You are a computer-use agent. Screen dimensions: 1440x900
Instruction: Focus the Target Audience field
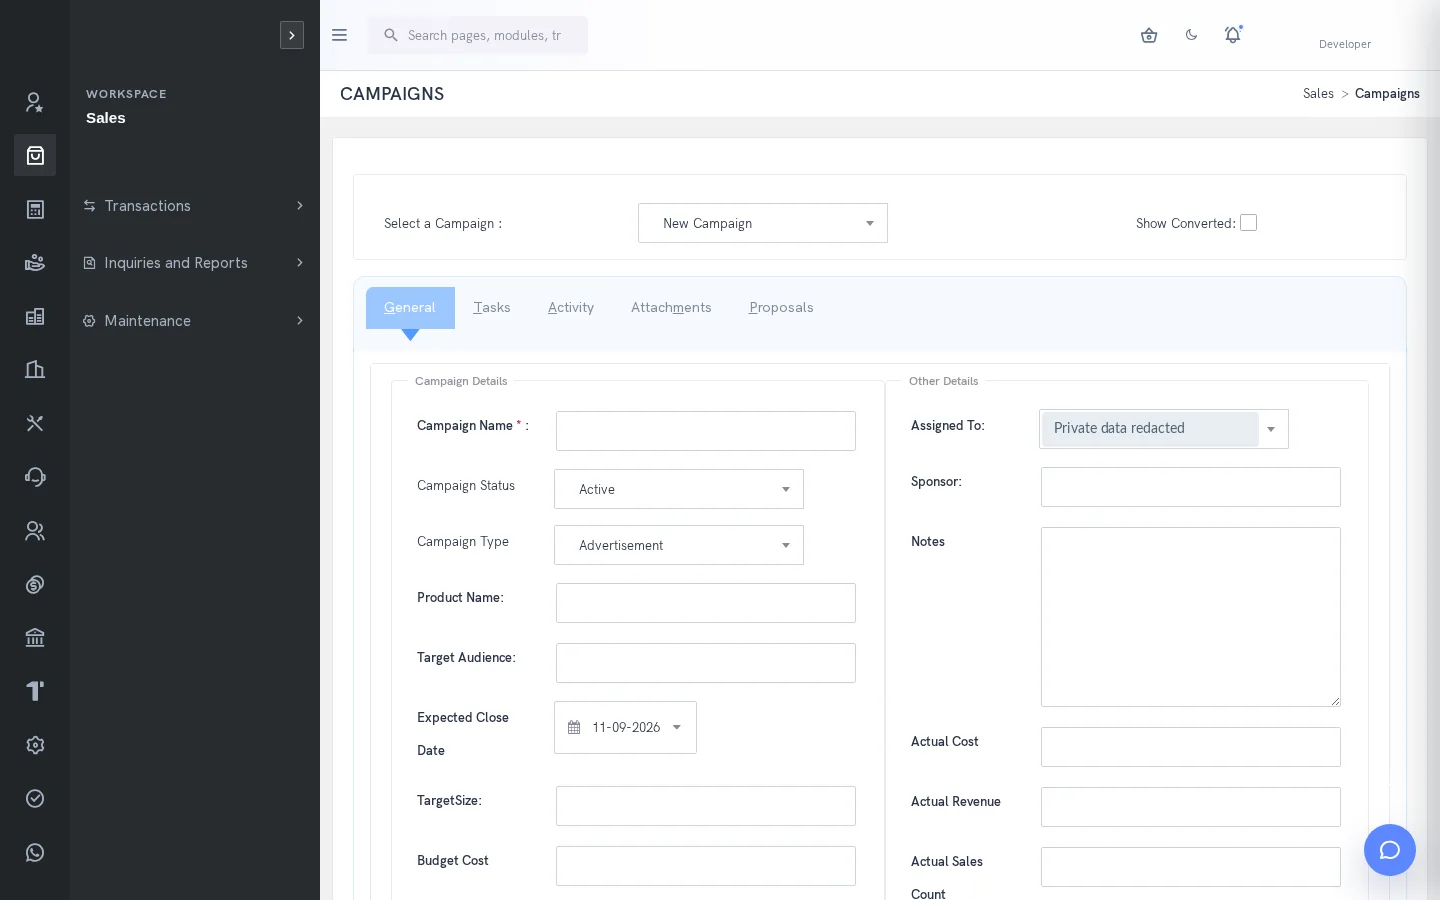click(706, 663)
